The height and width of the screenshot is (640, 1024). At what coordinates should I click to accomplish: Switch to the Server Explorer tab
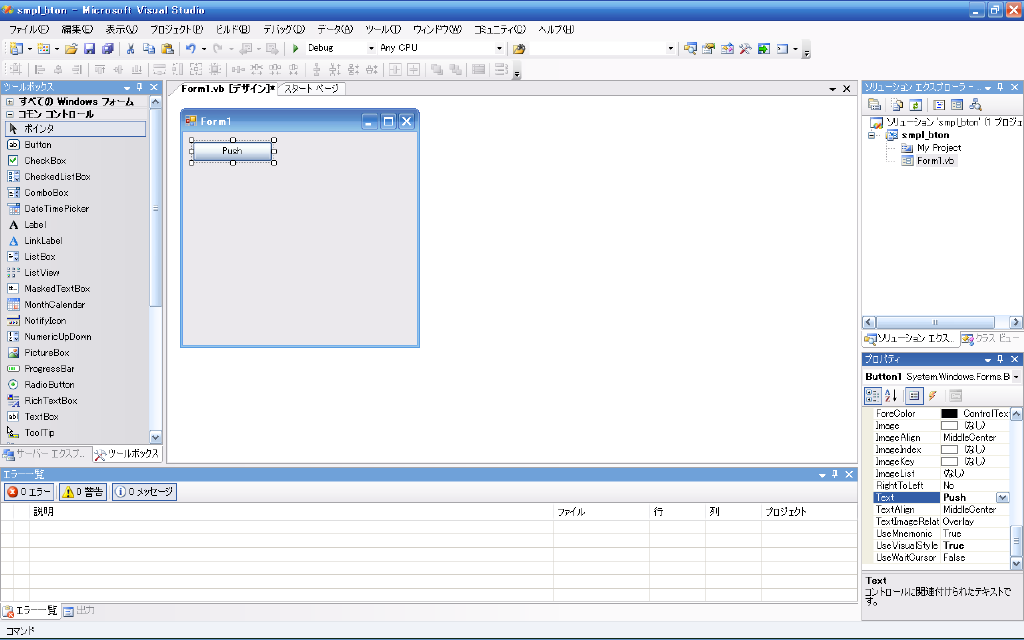coord(45,454)
